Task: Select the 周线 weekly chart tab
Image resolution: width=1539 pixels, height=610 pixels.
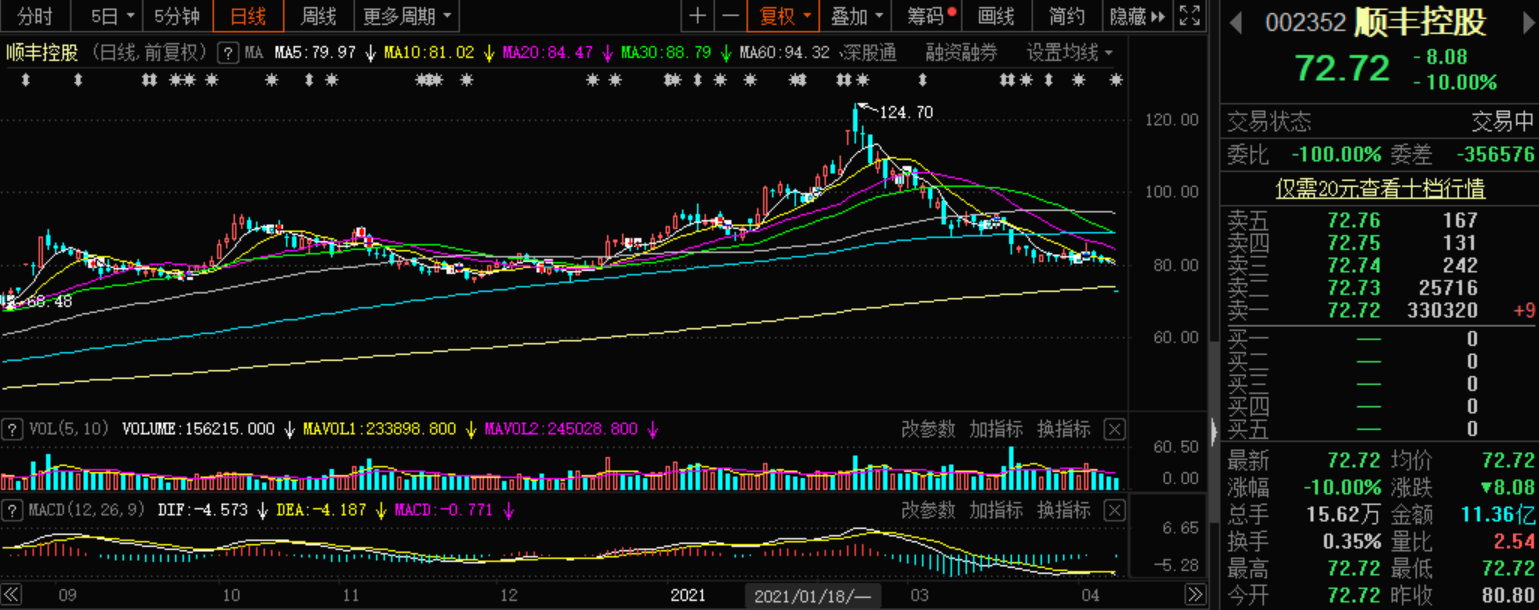Action: 319,16
